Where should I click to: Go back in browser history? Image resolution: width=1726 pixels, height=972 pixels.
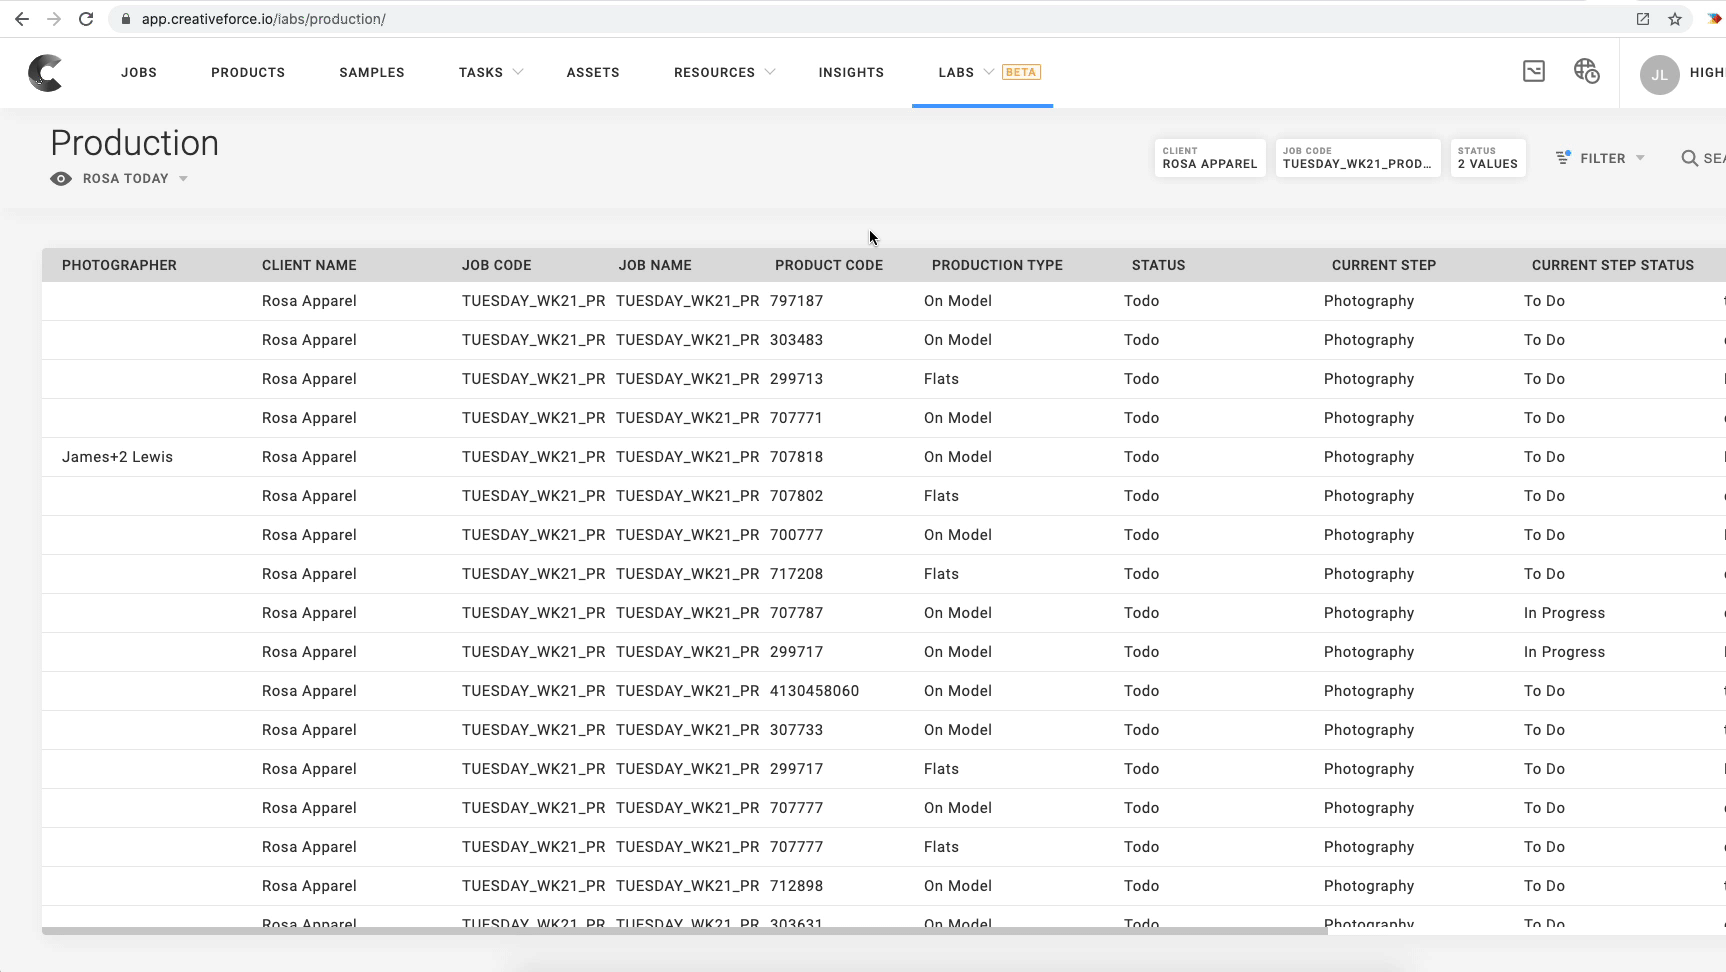point(22,19)
